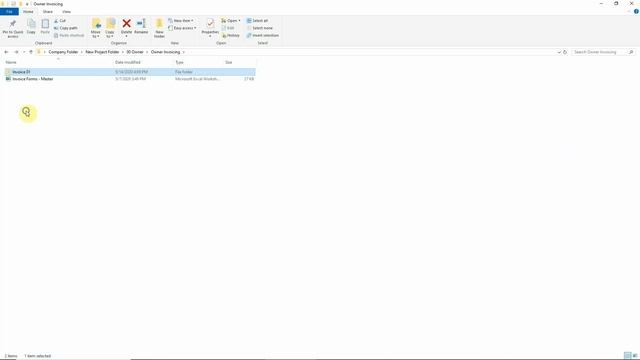Image resolution: width=640 pixels, height=360 pixels.
Task: Switch to the Share tab
Action: pyautogui.click(x=48, y=12)
